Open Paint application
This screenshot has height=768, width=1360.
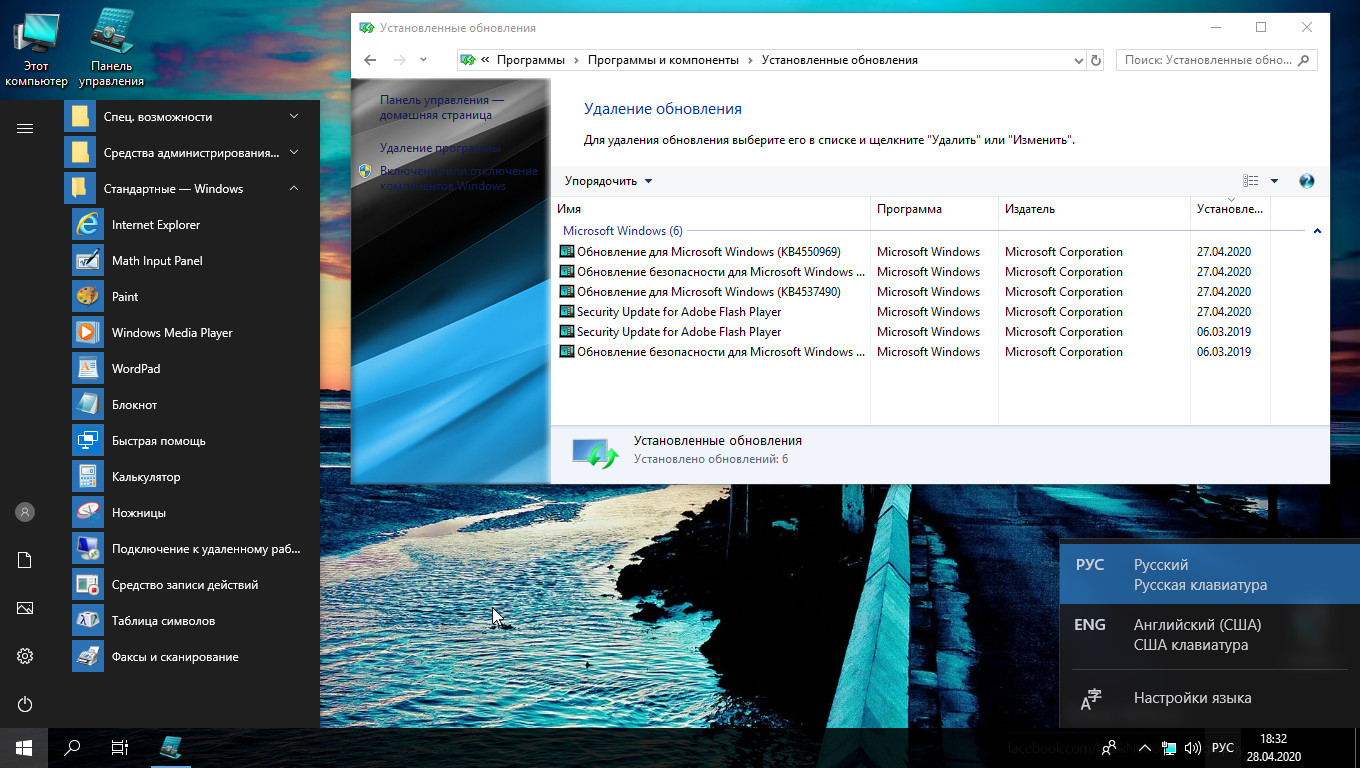(x=186, y=297)
